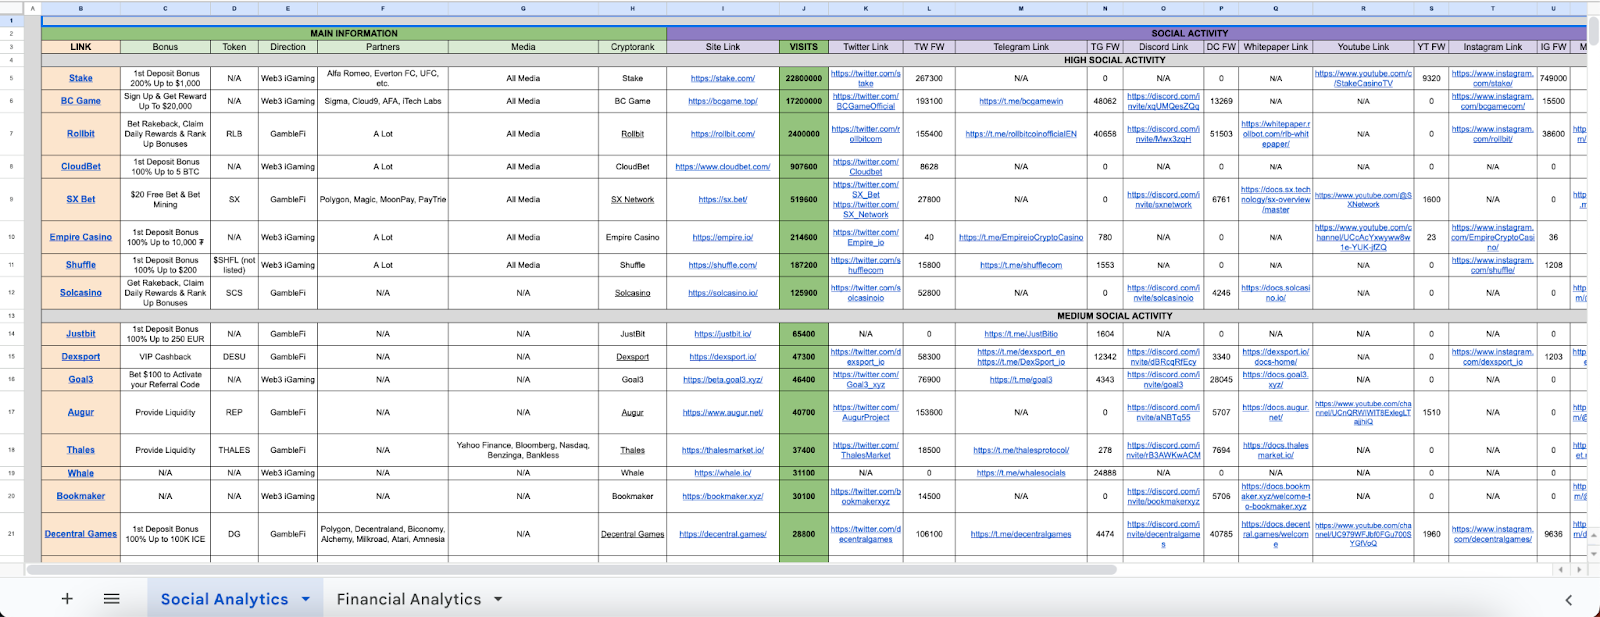The width and height of the screenshot is (1600, 617).
Task: Click the horizontal scrollbar right arrow
Action: click(1579, 570)
